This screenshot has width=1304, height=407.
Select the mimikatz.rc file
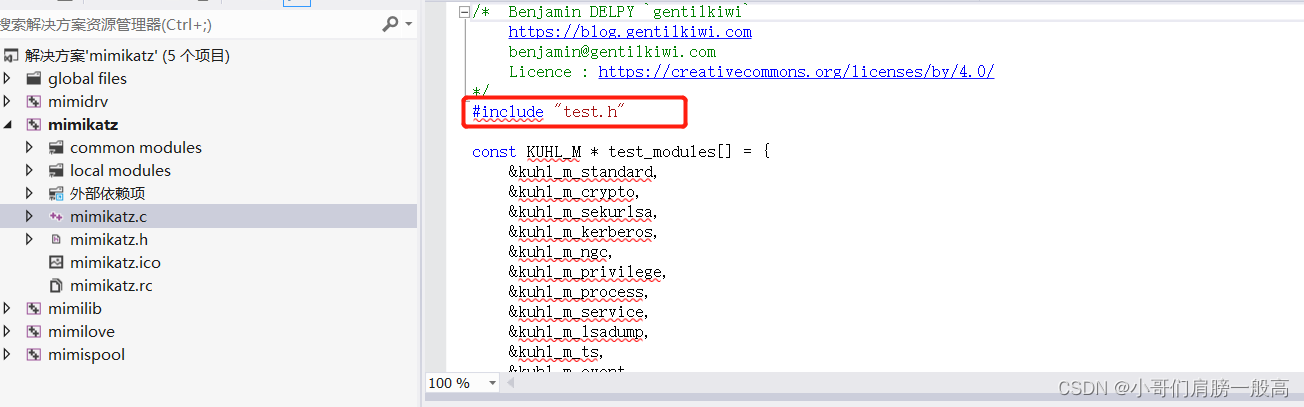coord(111,286)
